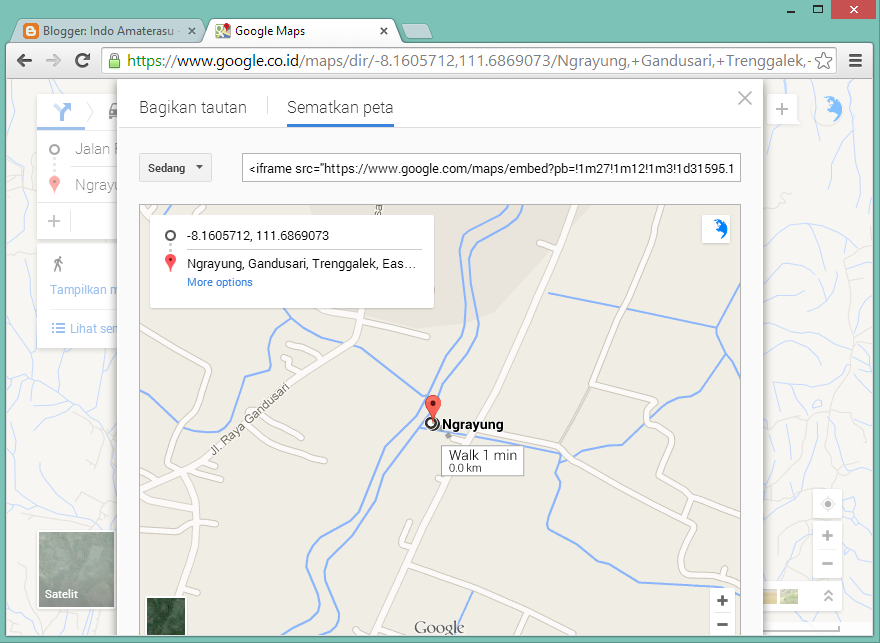The width and height of the screenshot is (880, 643).
Task: Close the Google Maps tab
Action: point(384,31)
